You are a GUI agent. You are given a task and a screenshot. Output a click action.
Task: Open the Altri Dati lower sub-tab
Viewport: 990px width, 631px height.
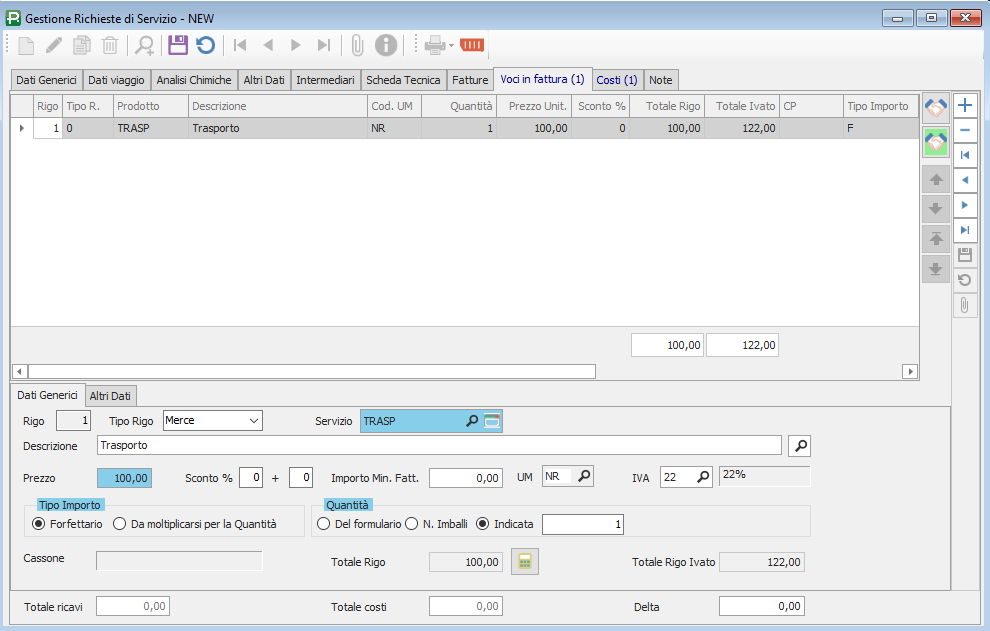point(111,396)
